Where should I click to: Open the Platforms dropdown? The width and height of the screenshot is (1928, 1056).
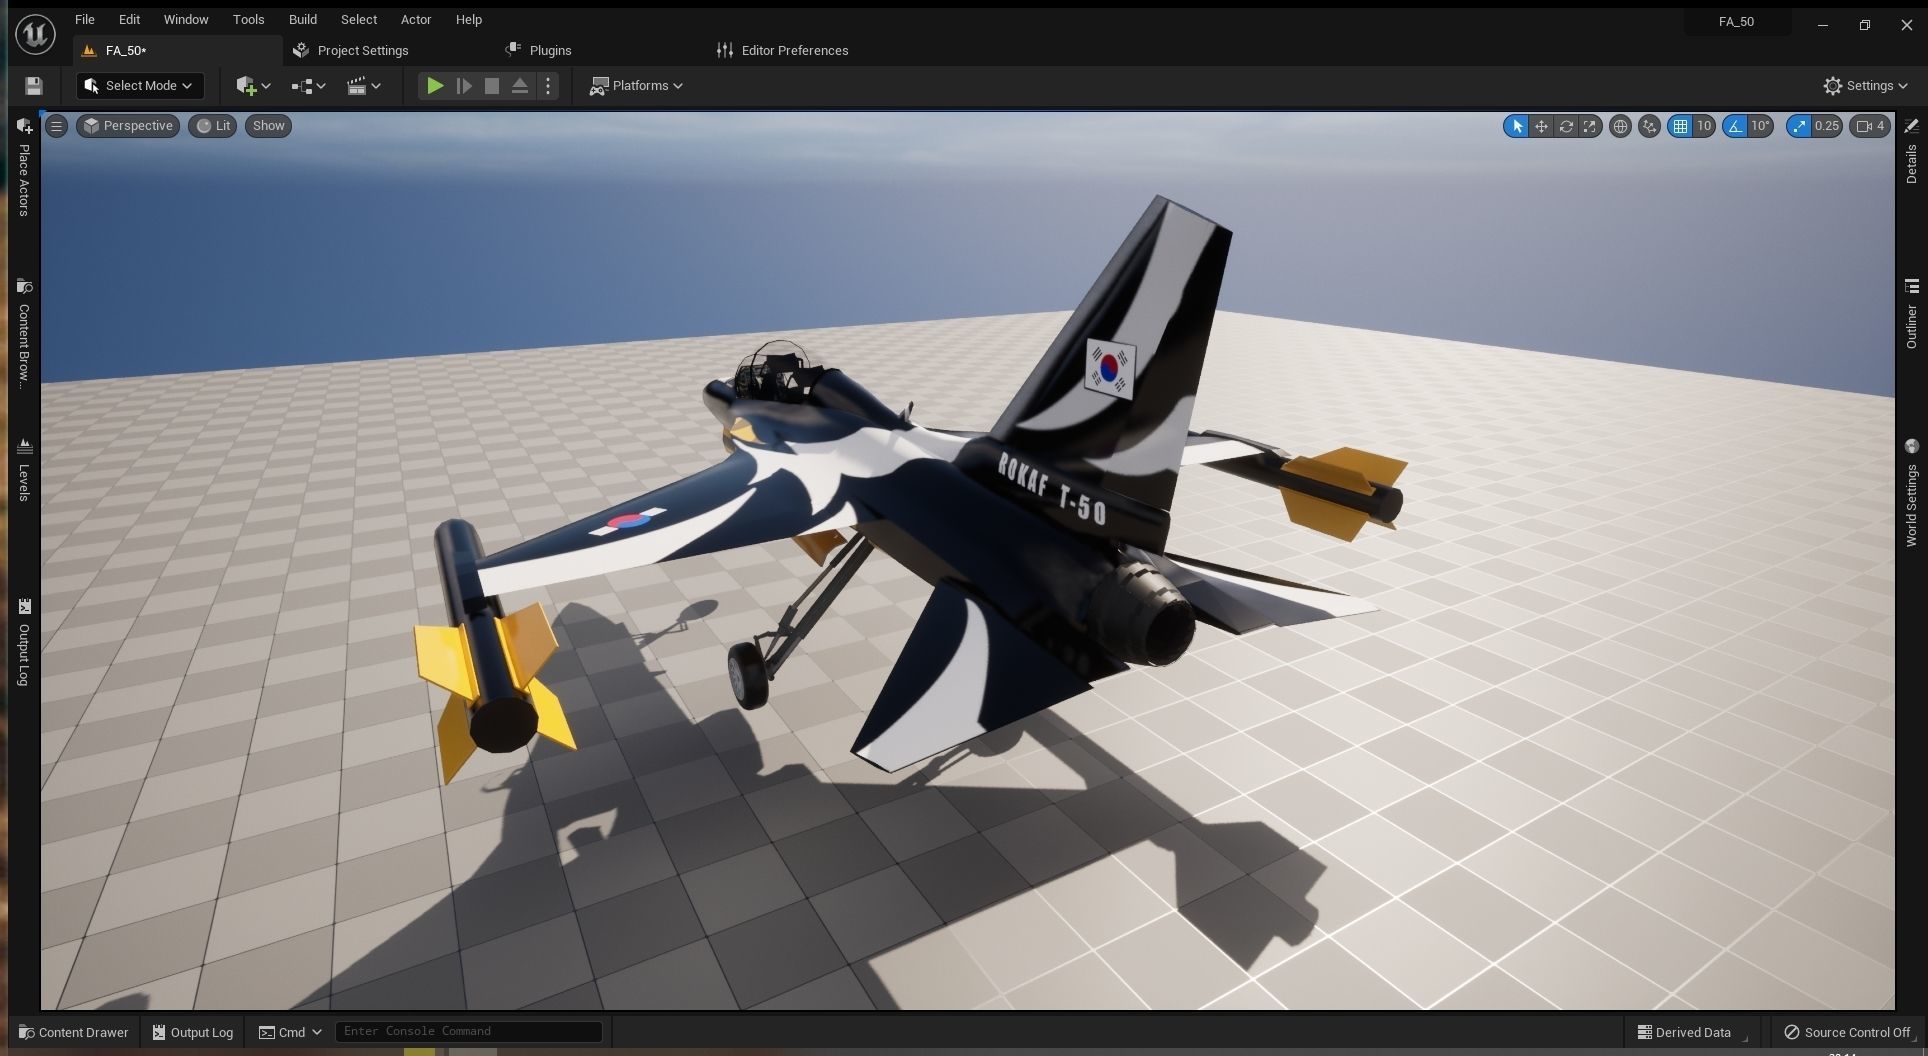point(637,86)
